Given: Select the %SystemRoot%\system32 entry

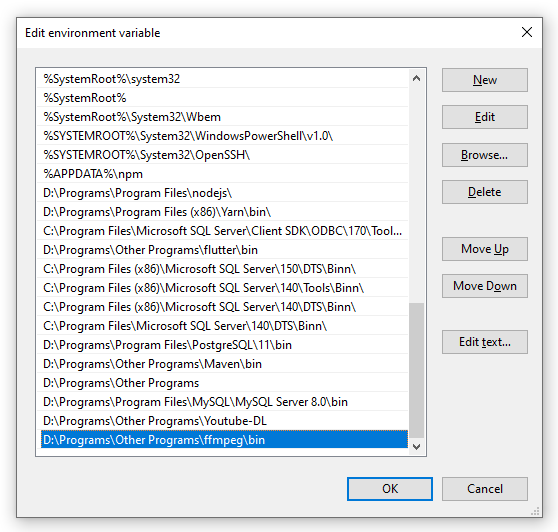Looking at the screenshot, I should pyautogui.click(x=223, y=79).
